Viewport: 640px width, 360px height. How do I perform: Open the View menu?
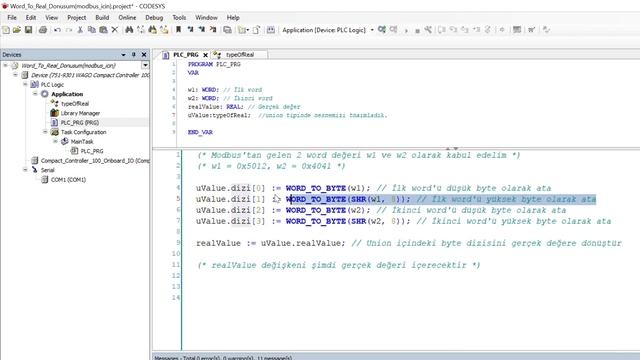[x=51, y=18]
